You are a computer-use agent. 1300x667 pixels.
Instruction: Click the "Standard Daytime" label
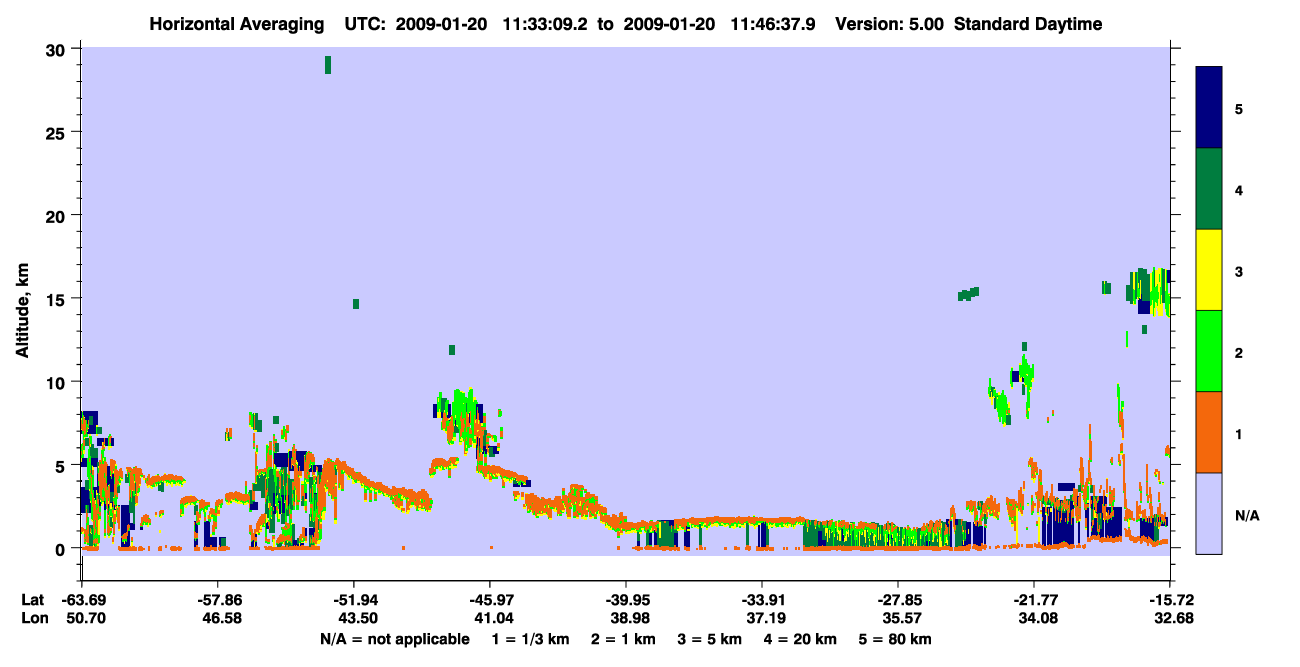tap(1028, 24)
